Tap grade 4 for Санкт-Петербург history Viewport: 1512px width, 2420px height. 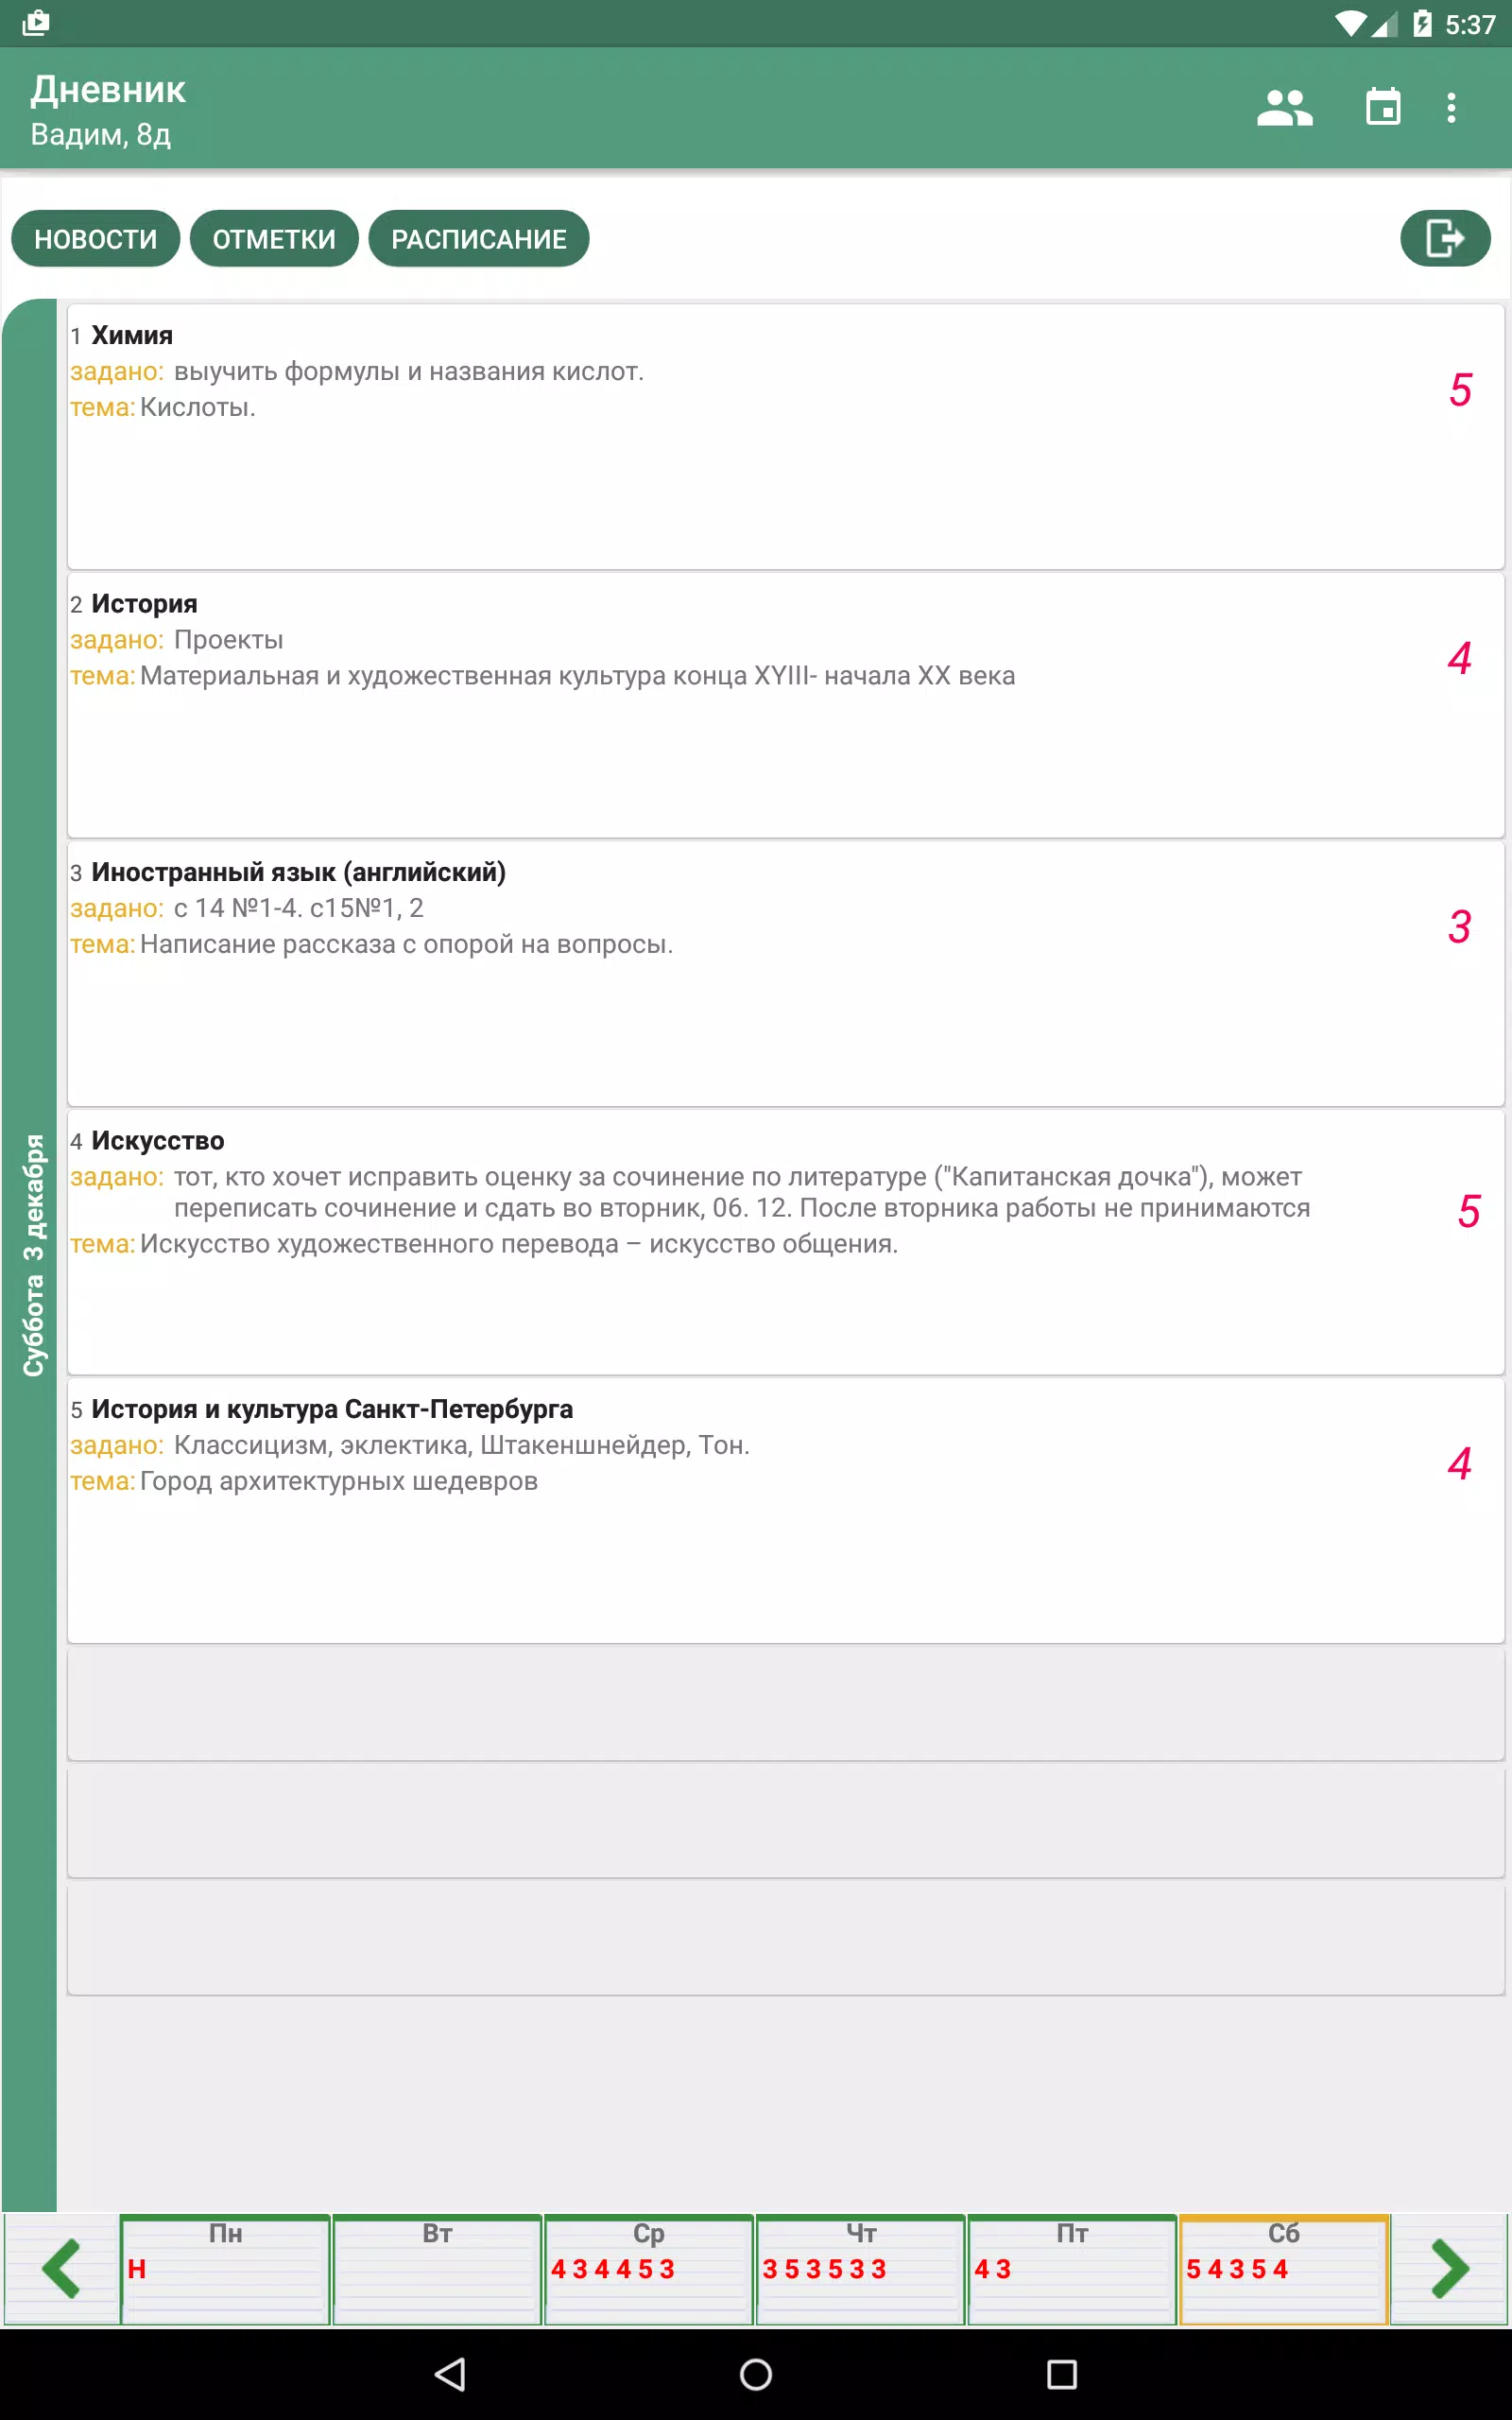point(1459,1463)
